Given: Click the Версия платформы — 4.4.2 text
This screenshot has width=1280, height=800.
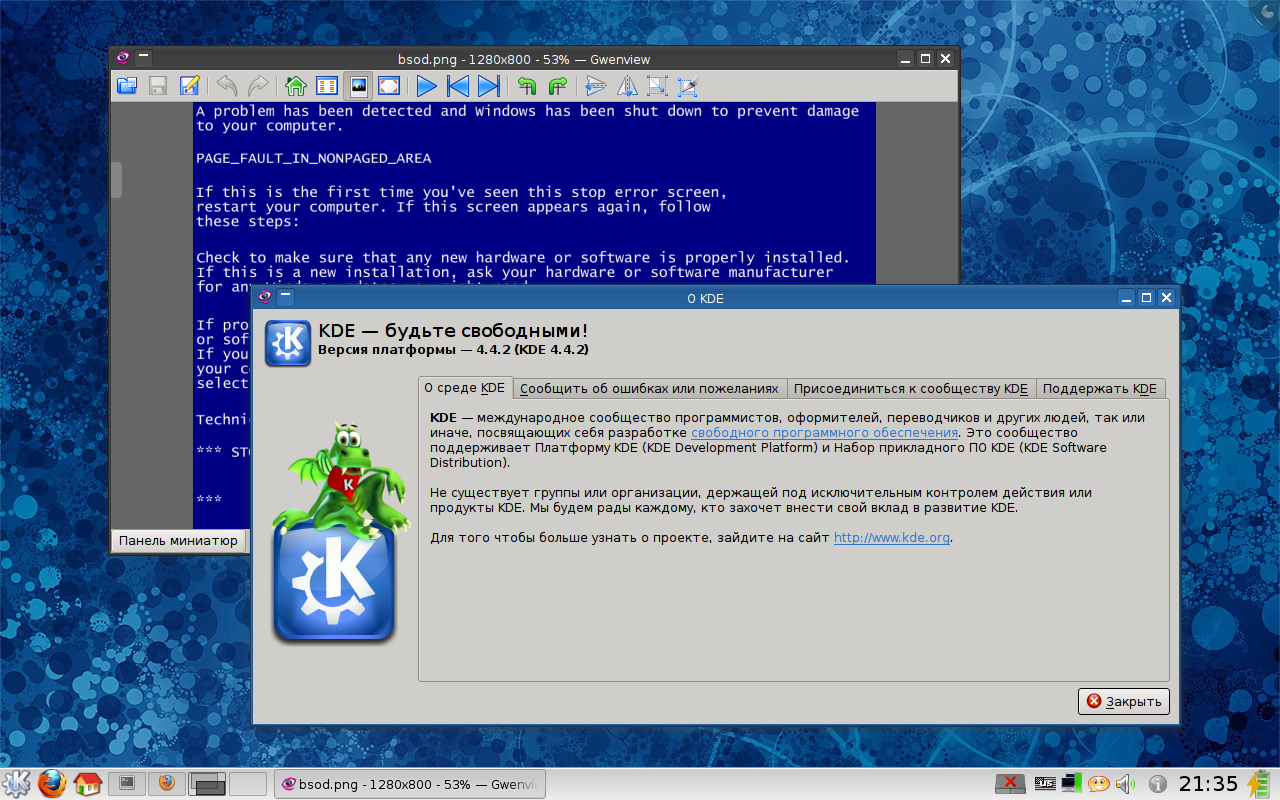Looking at the screenshot, I should click(x=453, y=350).
